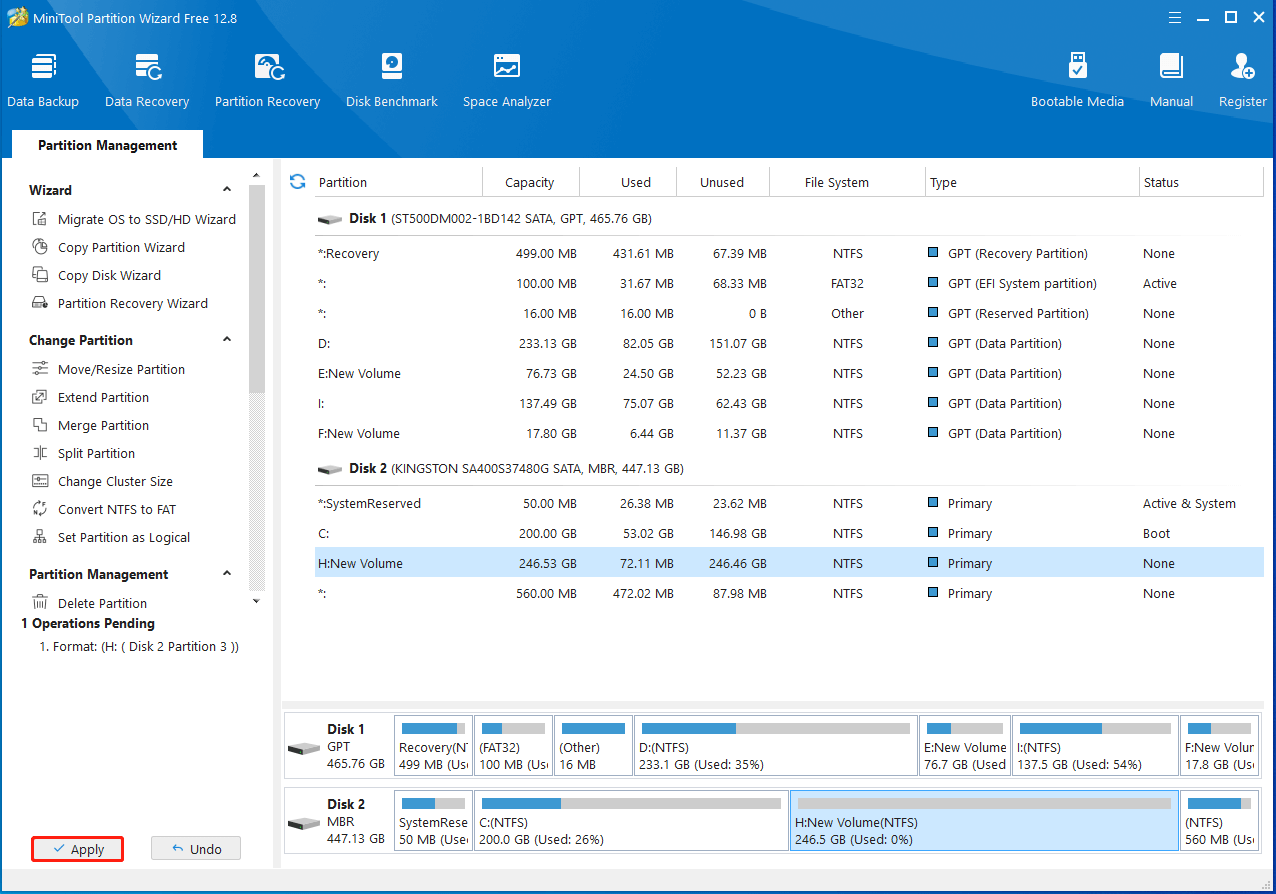
Task: Select D:(NTFS) block in disk map
Action: tap(775, 745)
